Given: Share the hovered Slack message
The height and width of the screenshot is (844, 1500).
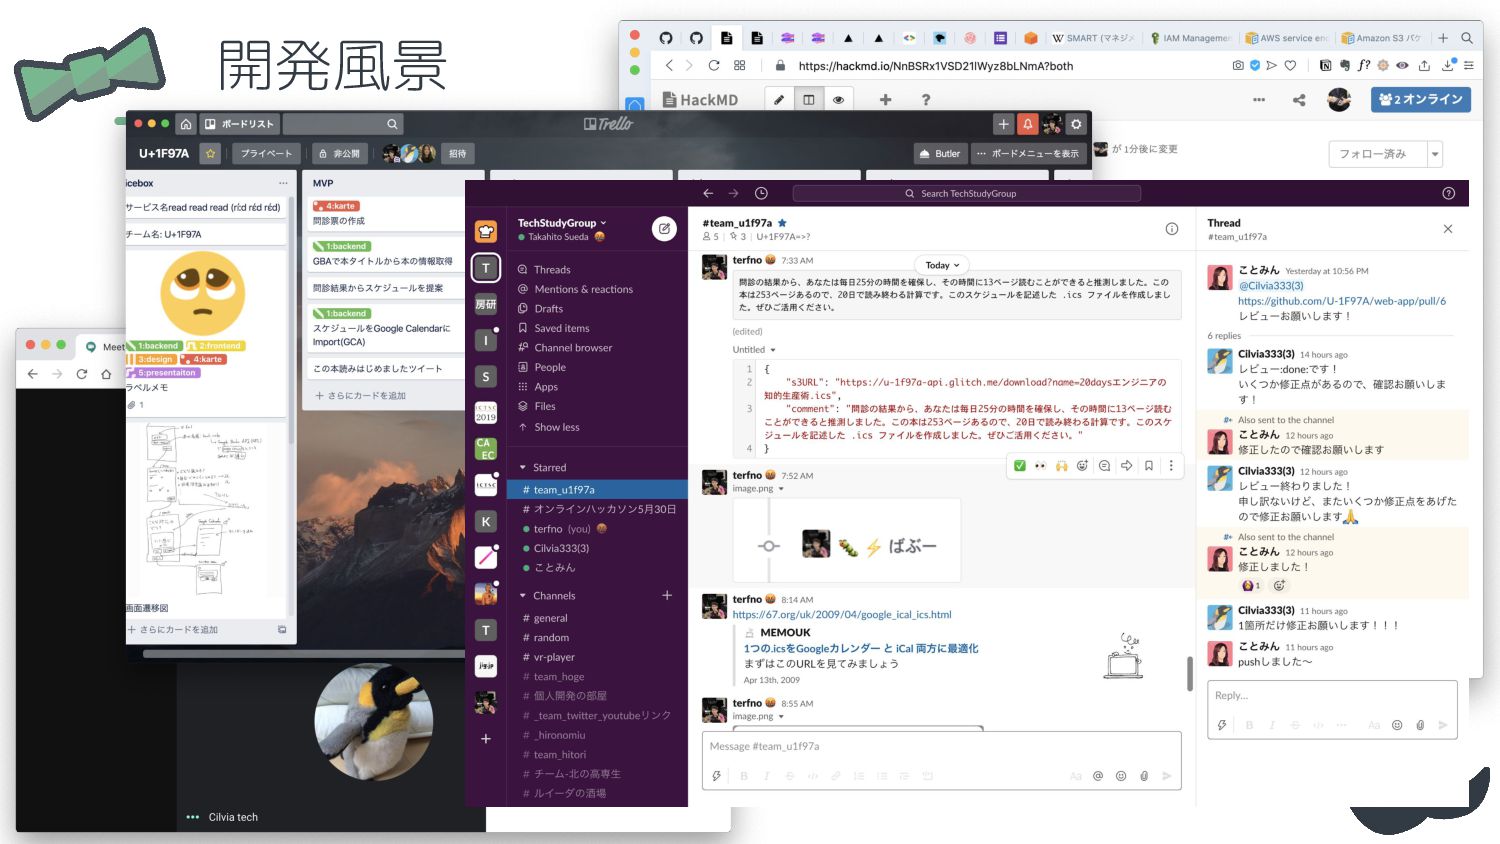Looking at the screenshot, I should pos(1126,466).
